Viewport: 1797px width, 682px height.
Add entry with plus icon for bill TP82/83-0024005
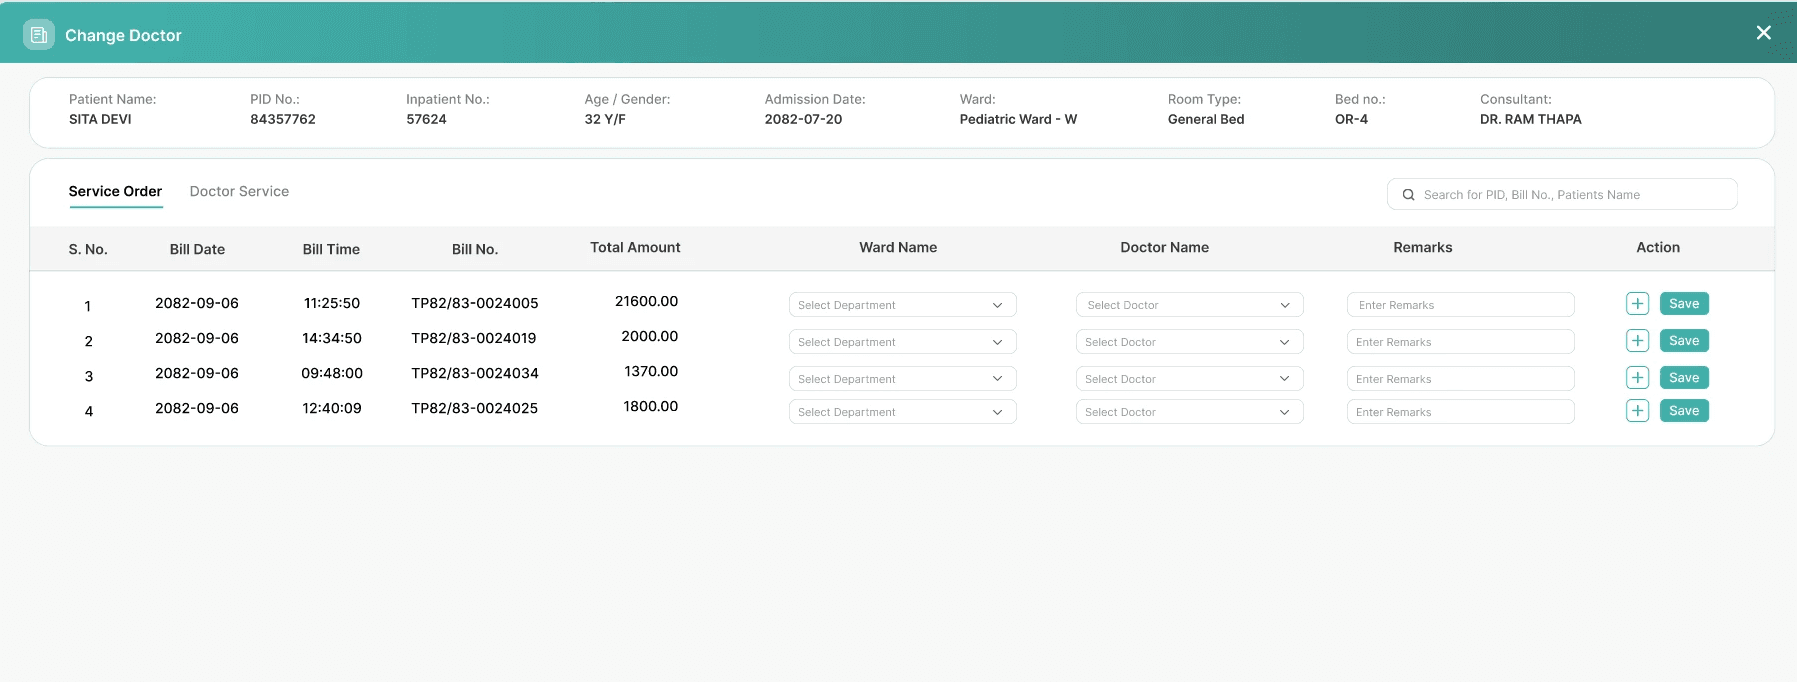pyautogui.click(x=1637, y=304)
